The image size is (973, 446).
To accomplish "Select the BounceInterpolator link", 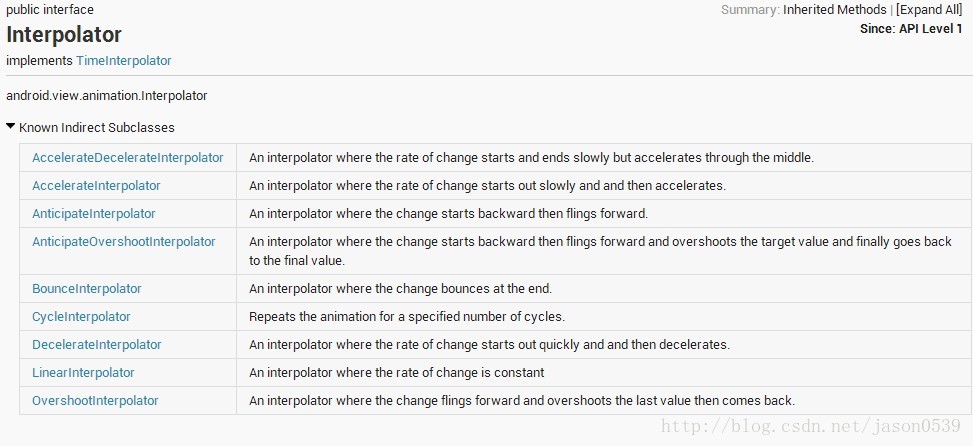I will pos(87,289).
